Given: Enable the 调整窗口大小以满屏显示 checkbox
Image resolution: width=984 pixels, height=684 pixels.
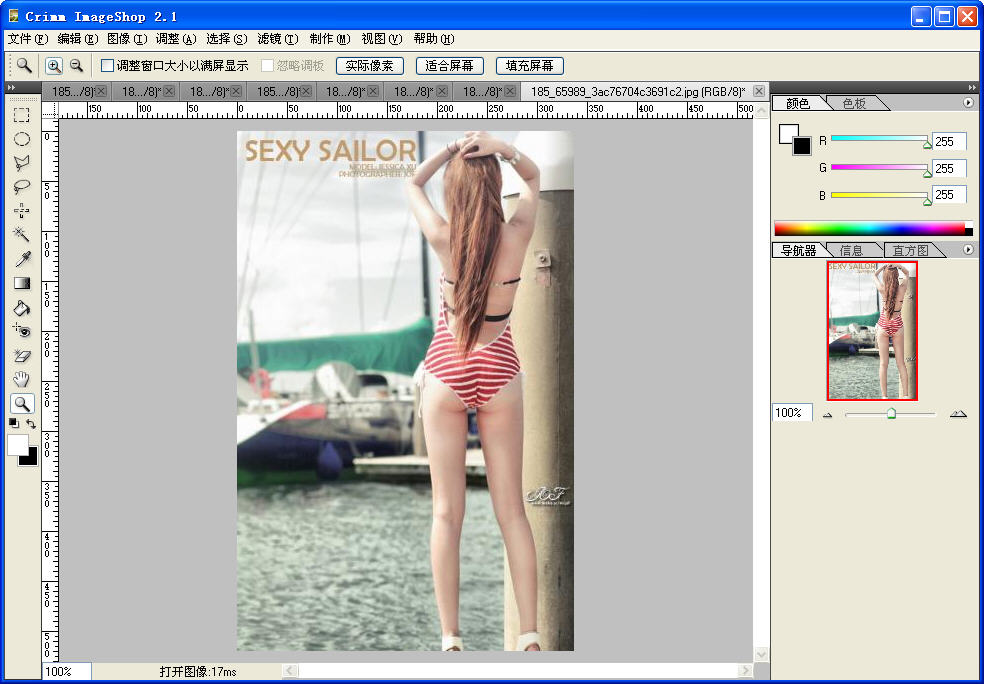Looking at the screenshot, I should click(108, 66).
